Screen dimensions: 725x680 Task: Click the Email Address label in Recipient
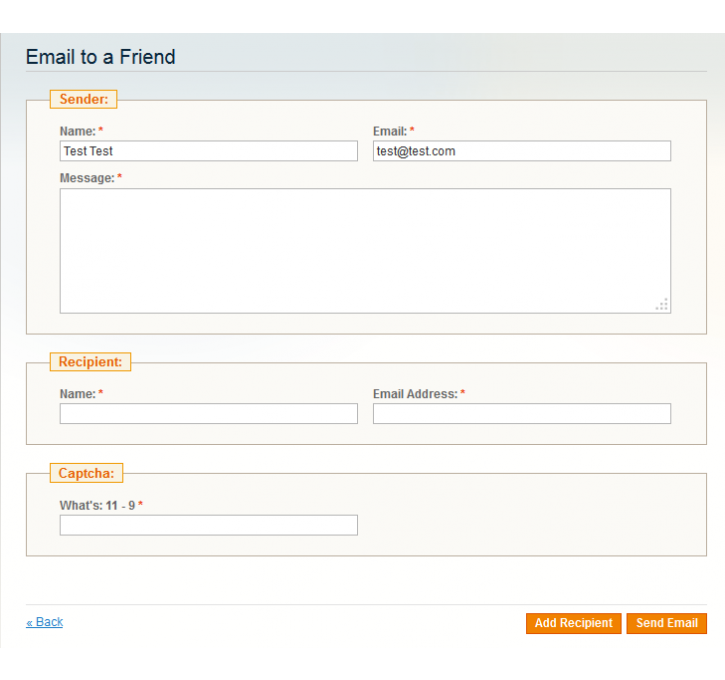click(x=415, y=394)
